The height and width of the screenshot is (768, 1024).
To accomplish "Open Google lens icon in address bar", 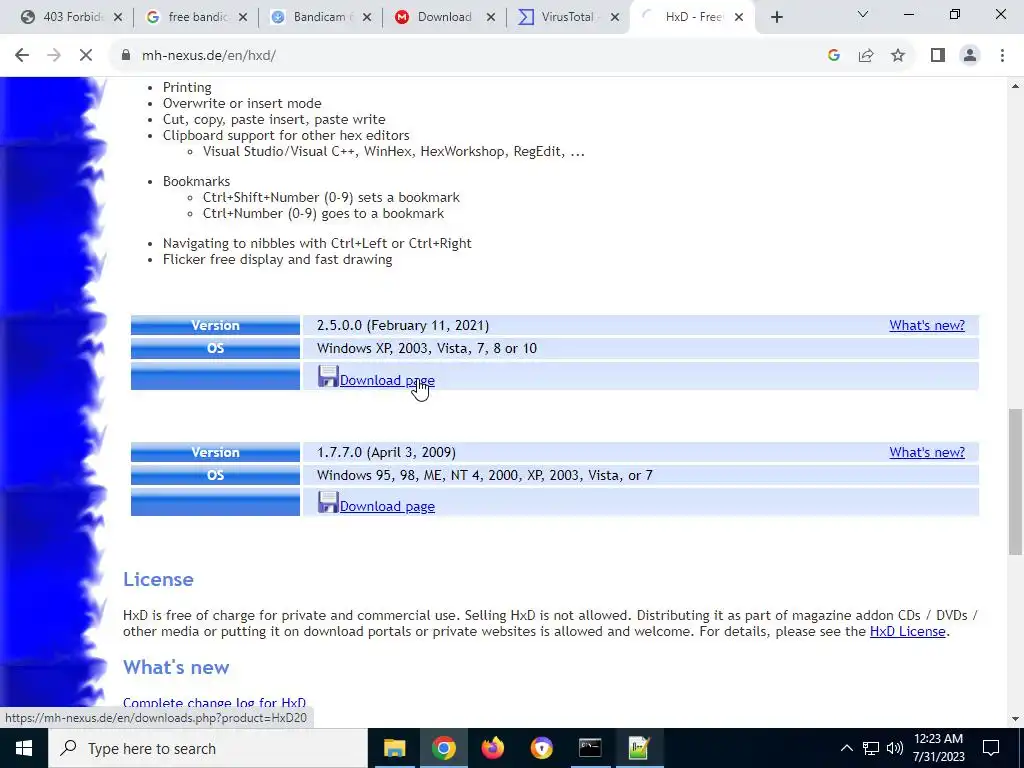I will (833, 56).
